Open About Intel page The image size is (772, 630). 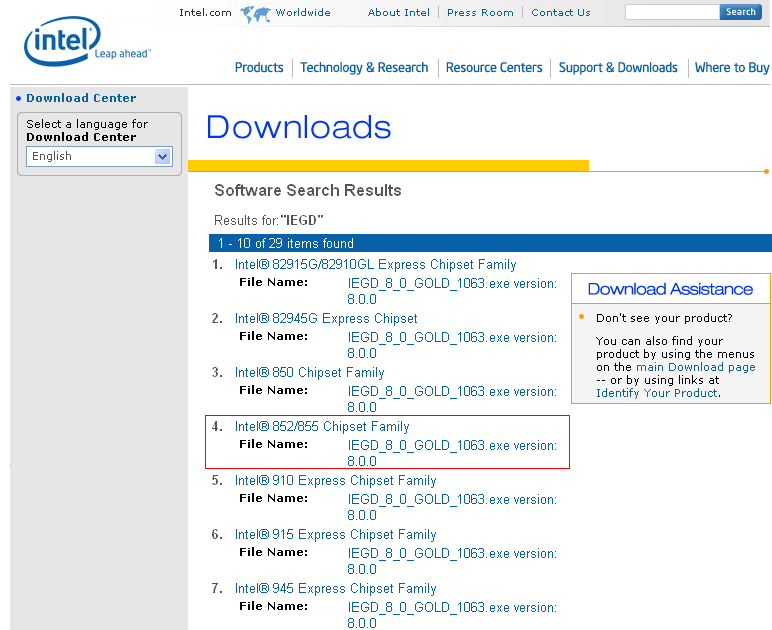[x=399, y=13]
